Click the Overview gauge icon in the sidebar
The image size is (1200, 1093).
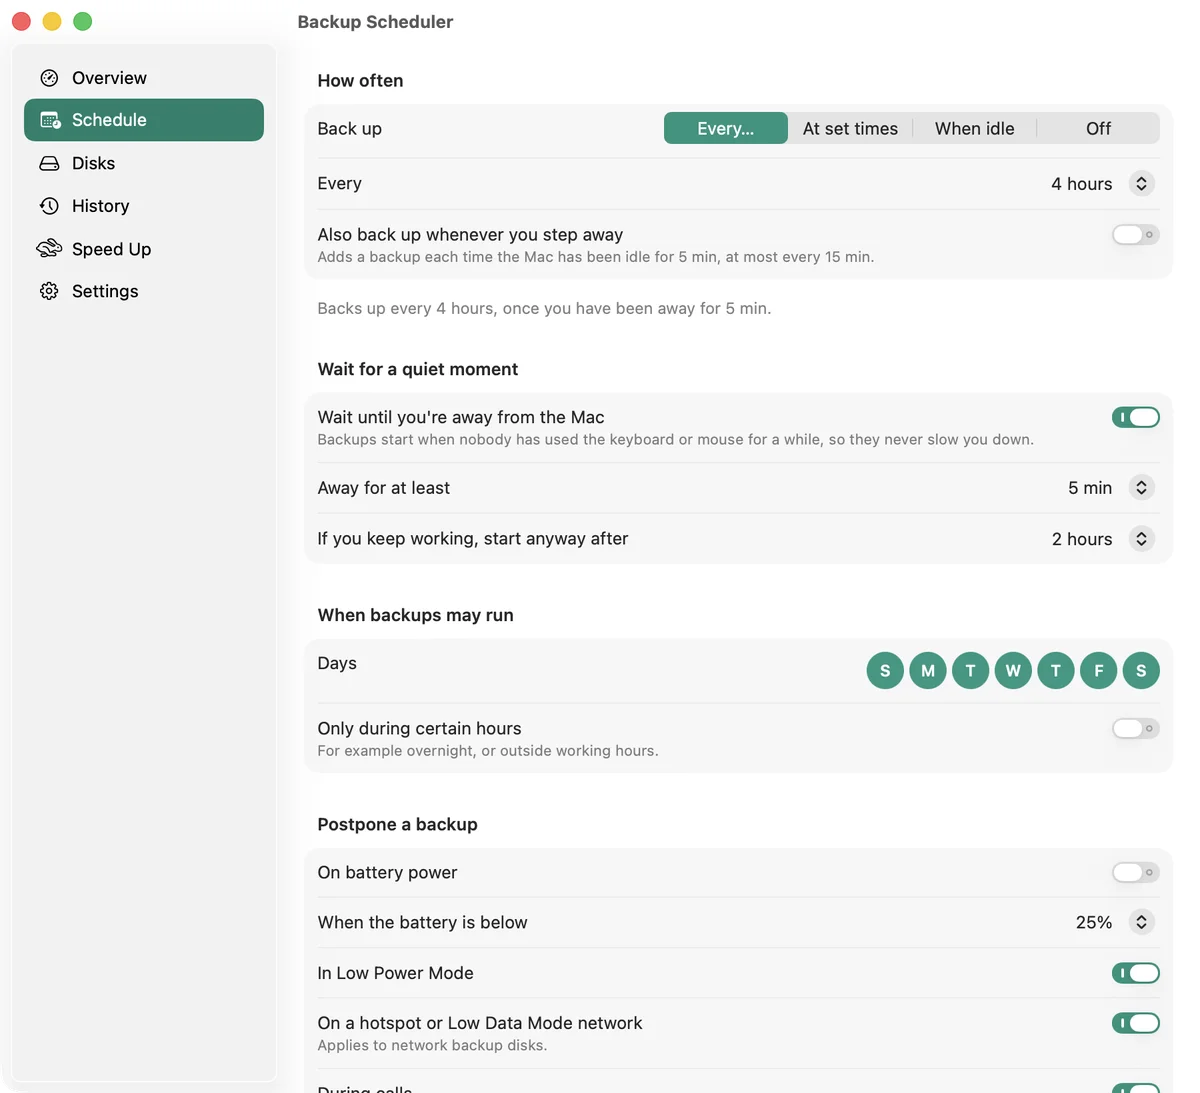49,78
